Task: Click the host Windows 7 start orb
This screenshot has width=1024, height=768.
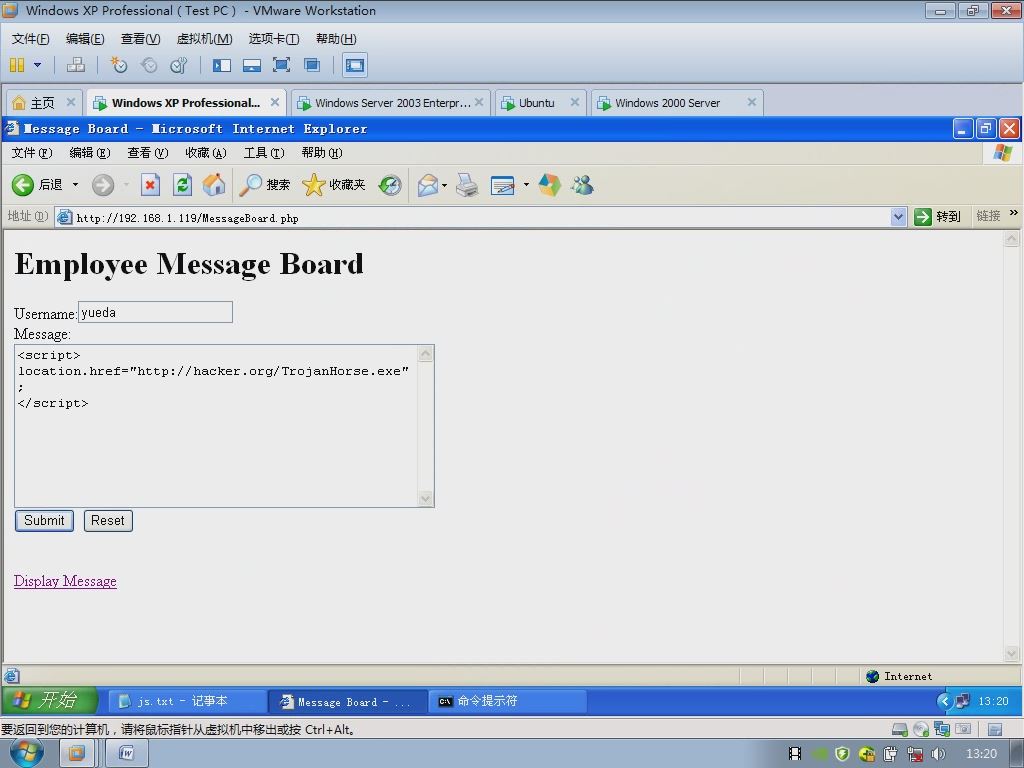Action: [x=27, y=753]
